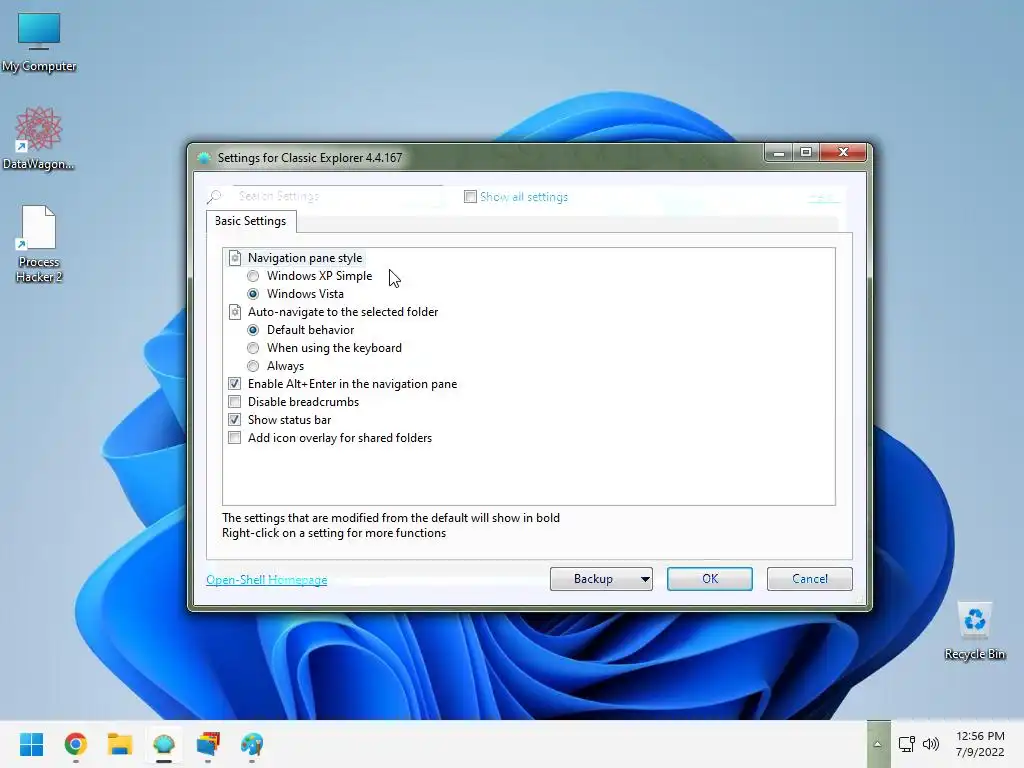Image resolution: width=1024 pixels, height=768 pixels.
Task: Toggle Disable breadcrumbs checkbox
Action: 234,402
